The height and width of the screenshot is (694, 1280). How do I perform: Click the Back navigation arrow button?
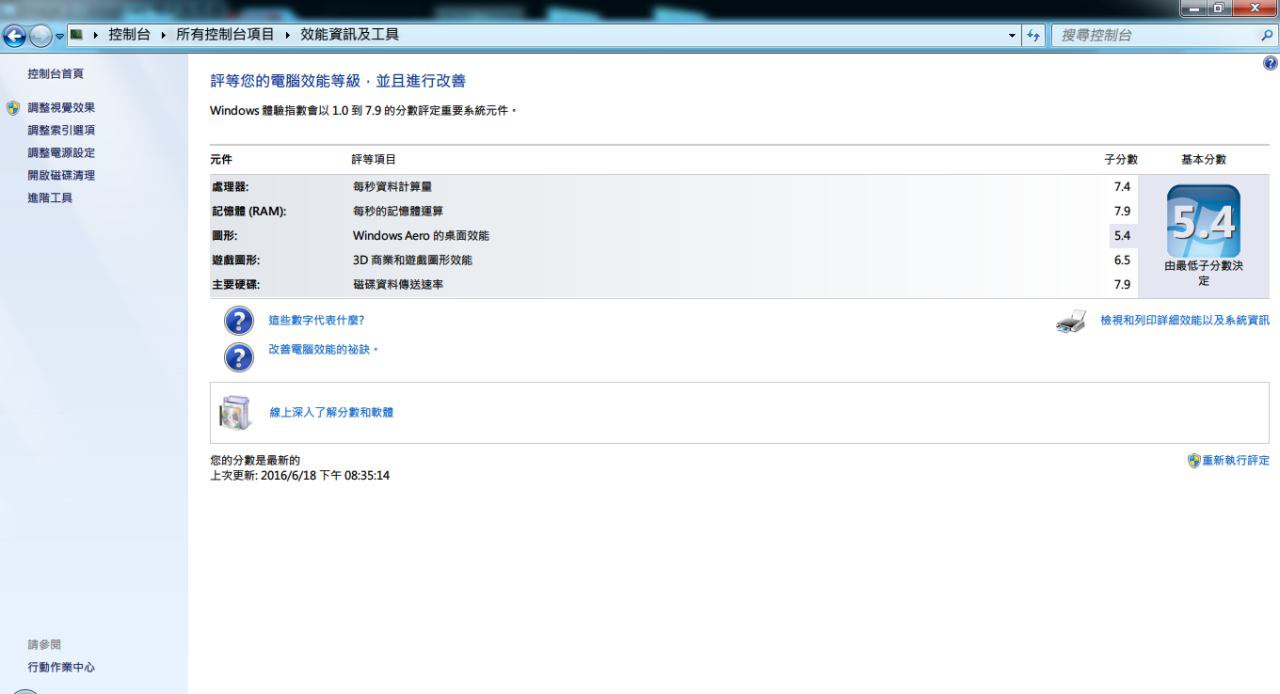(15, 36)
